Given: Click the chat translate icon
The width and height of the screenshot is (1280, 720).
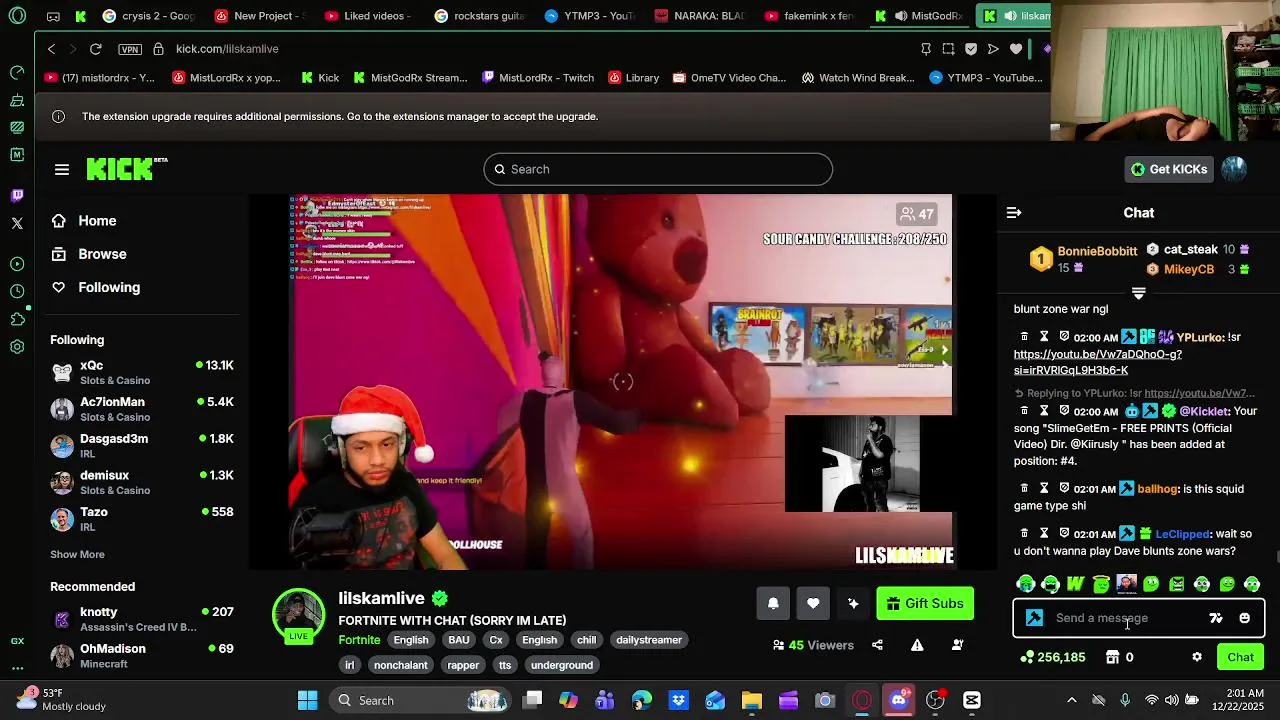Looking at the screenshot, I should (1216, 618).
